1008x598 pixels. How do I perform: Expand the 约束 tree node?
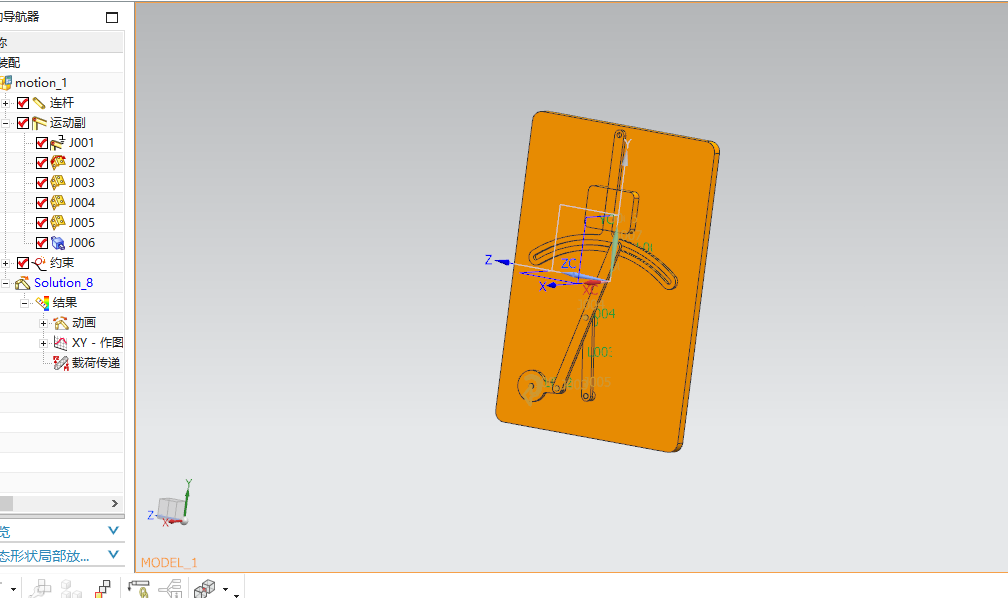[5, 263]
